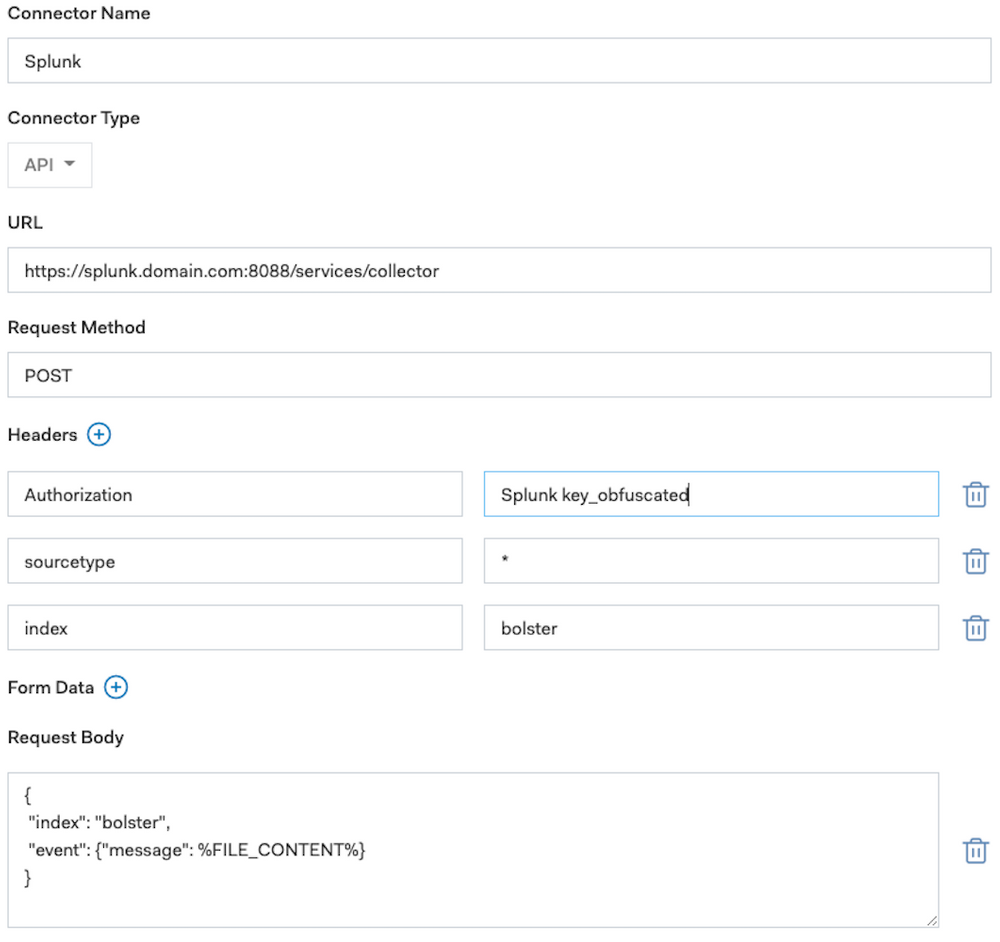Click the Request Body label
The height and width of the screenshot is (942, 1000).
click(x=66, y=738)
